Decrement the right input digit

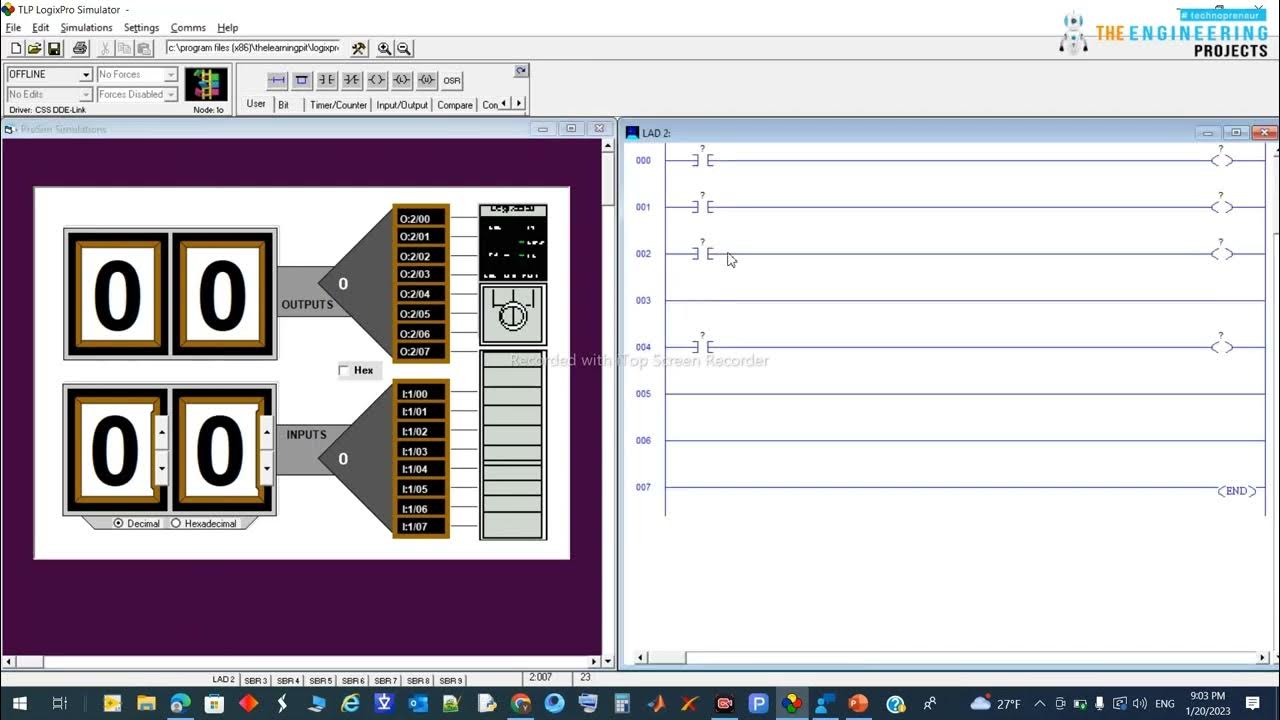click(266, 468)
